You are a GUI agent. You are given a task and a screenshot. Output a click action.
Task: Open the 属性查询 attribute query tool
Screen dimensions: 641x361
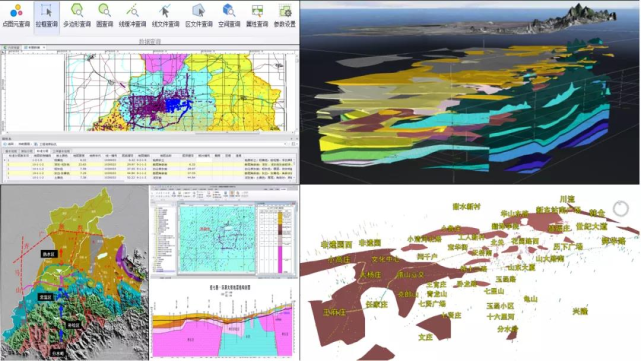coord(257,16)
